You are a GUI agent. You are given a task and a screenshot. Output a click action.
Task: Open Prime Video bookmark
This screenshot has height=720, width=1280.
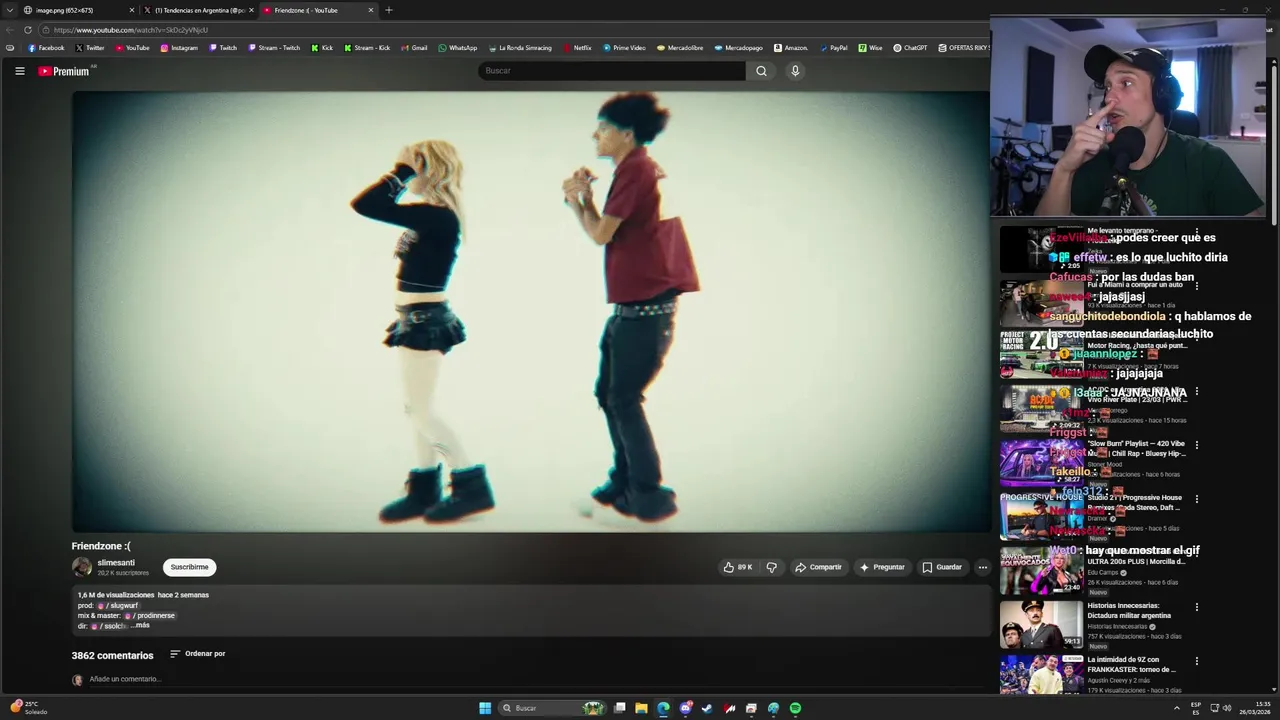click(624, 48)
